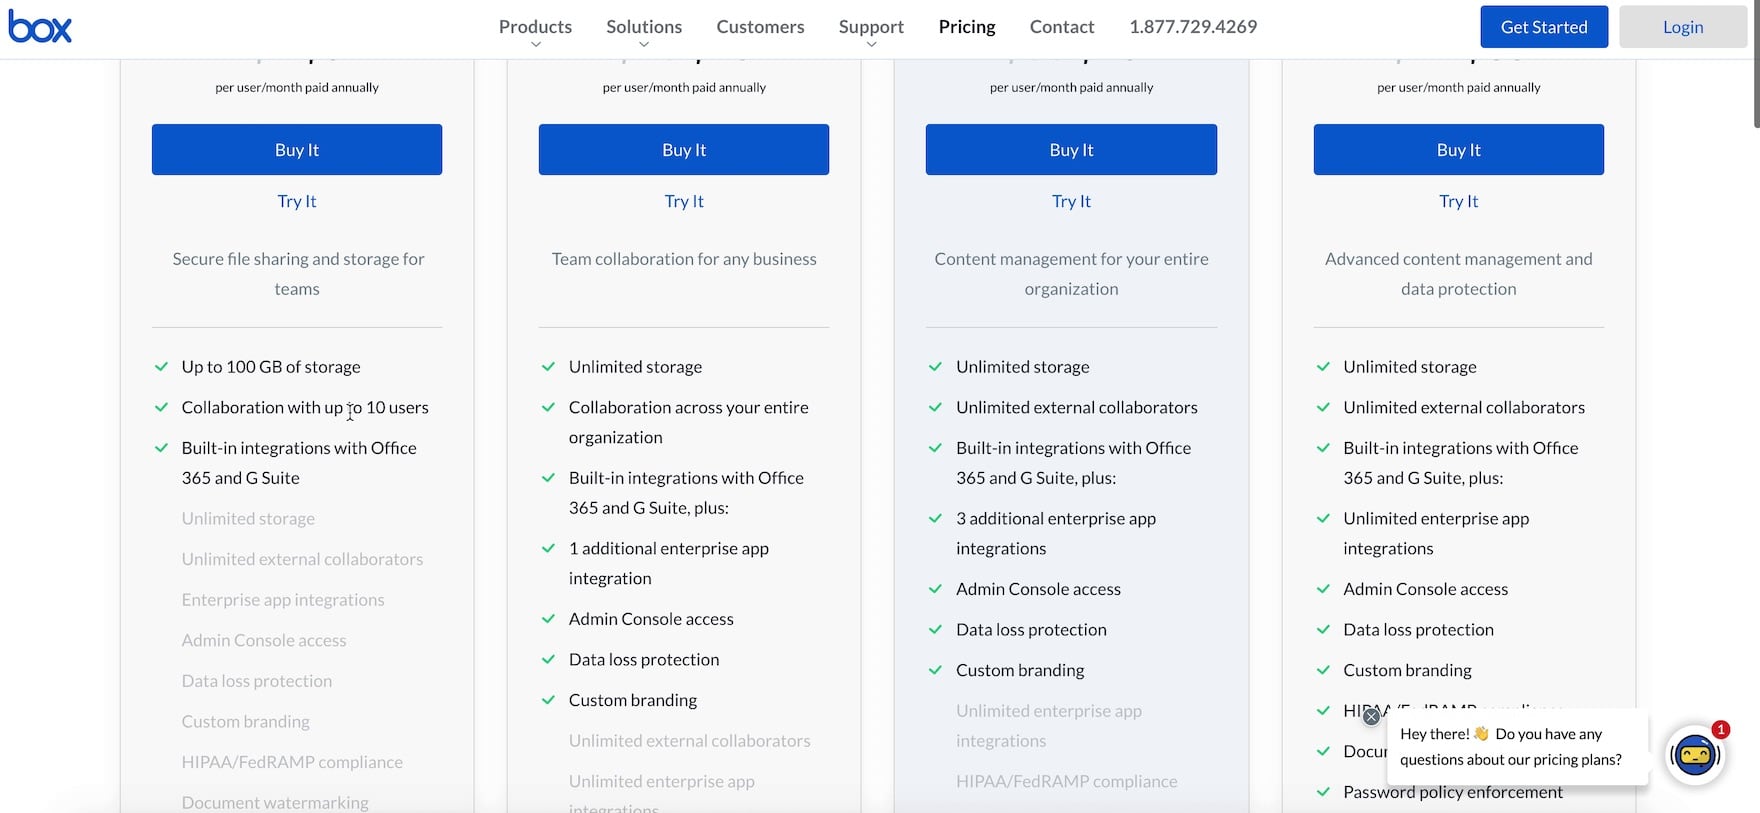
Task: Click the Login button
Action: pos(1682,27)
